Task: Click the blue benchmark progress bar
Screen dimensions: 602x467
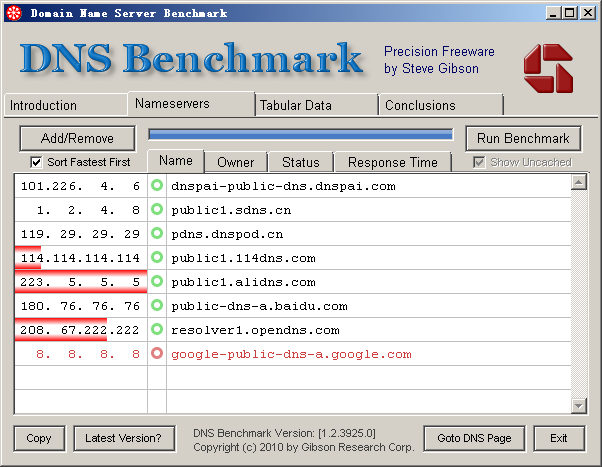Action: tap(301, 134)
